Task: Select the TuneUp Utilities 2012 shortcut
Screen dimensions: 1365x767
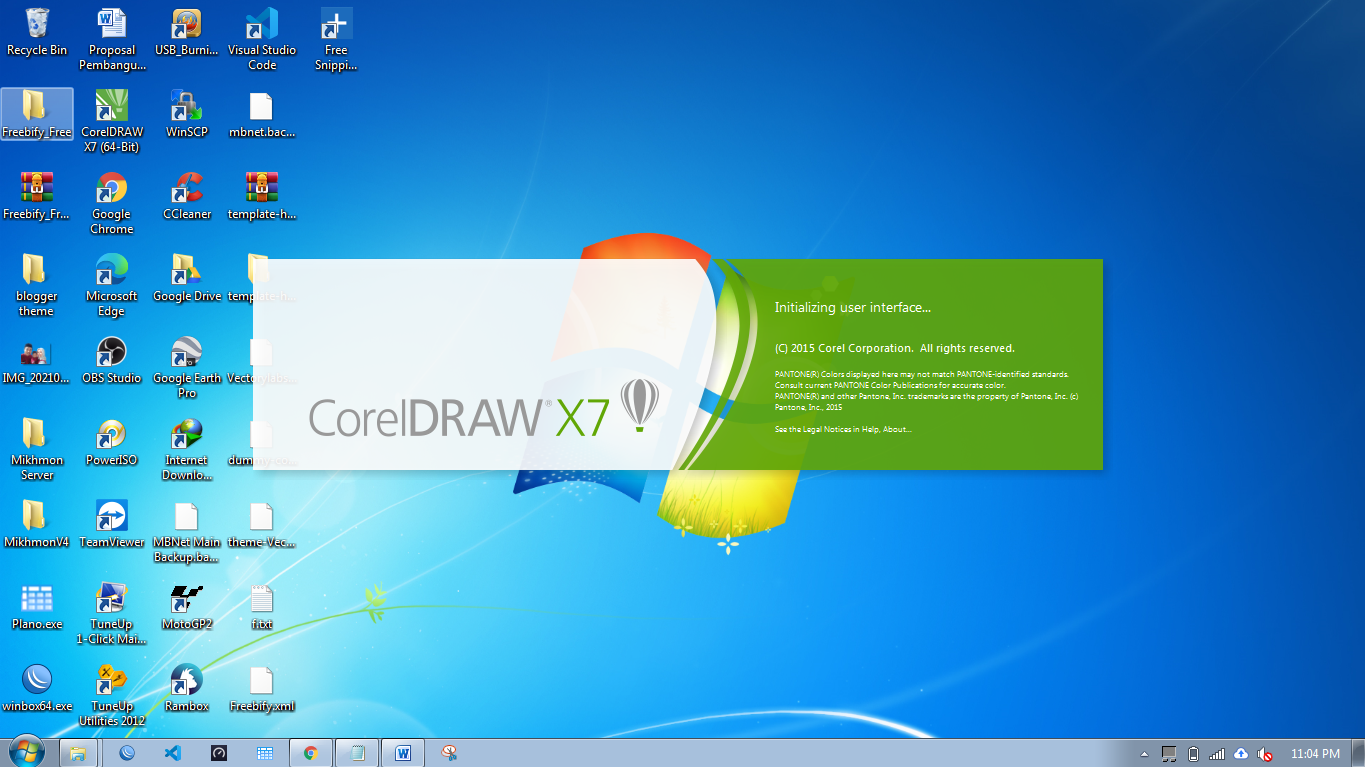Action: [x=111, y=695]
